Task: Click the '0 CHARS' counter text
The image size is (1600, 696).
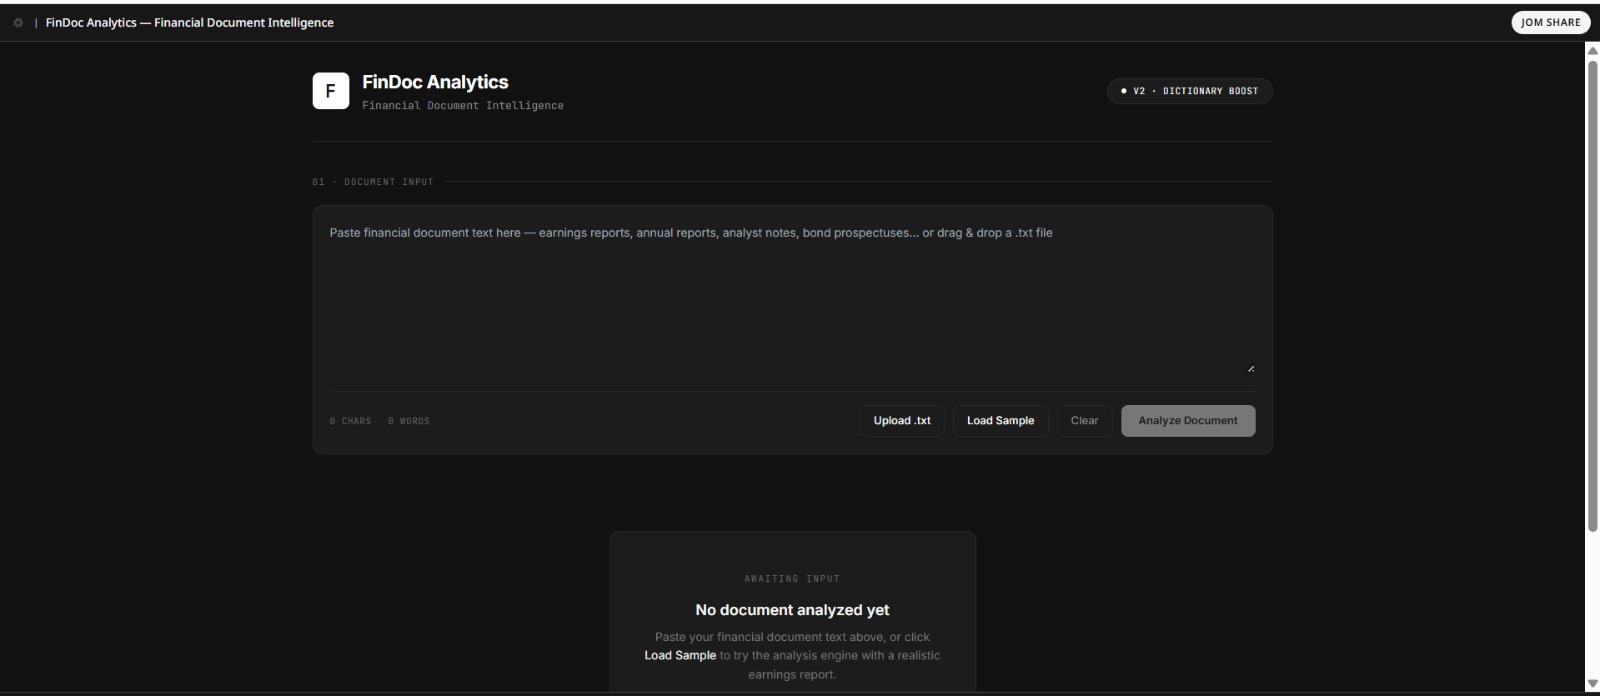Action: [350, 422]
